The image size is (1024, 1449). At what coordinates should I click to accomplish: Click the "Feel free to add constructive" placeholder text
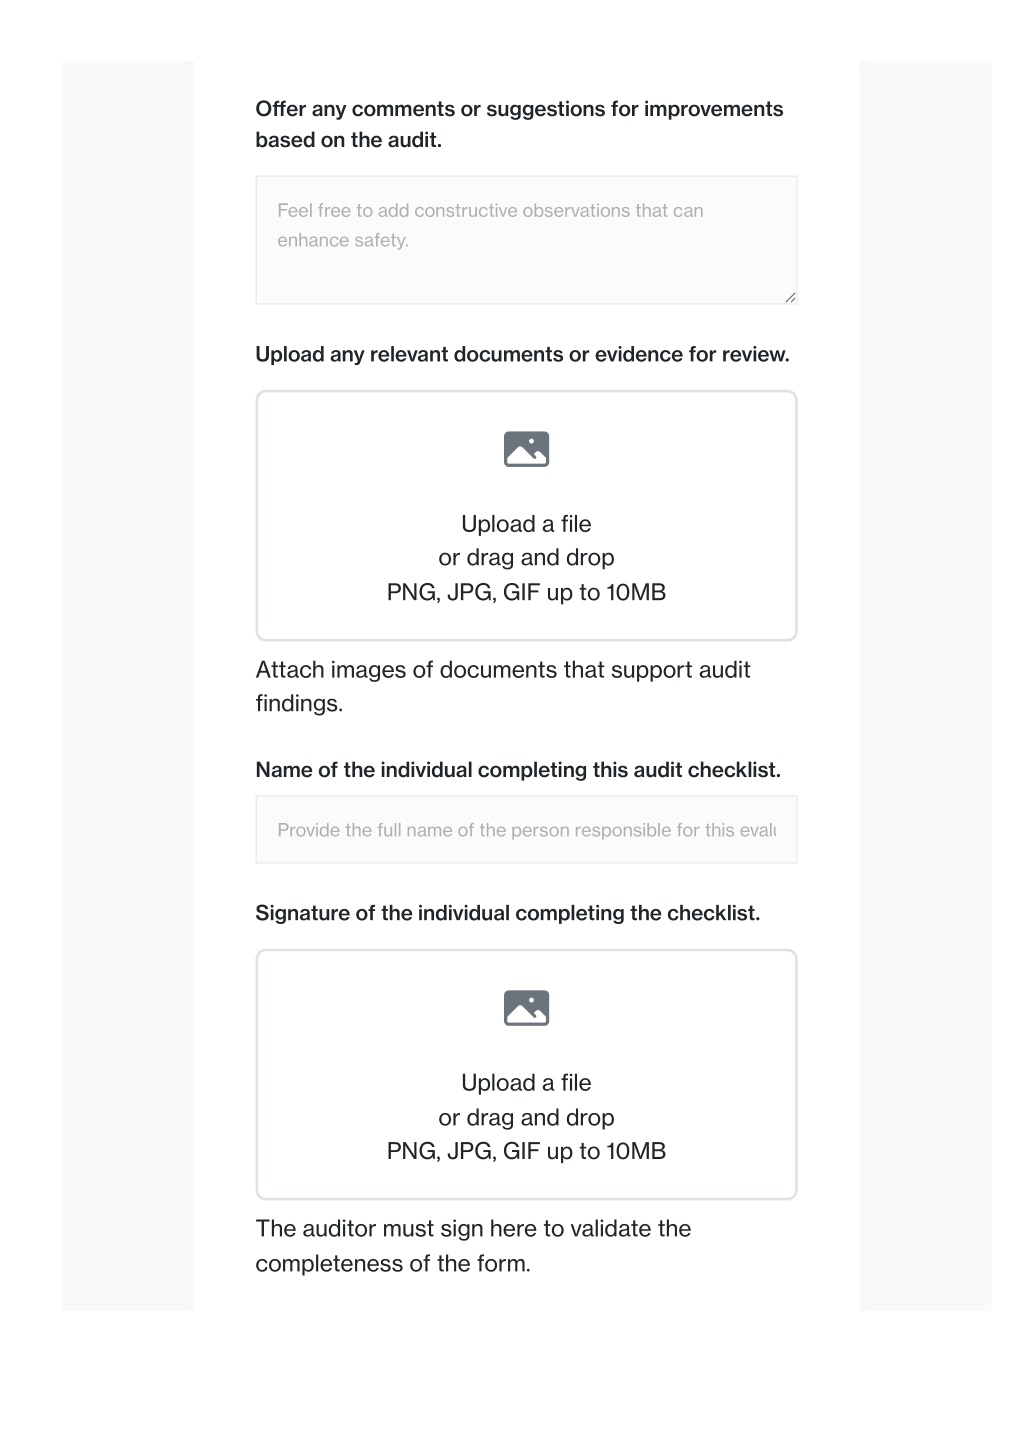click(x=490, y=225)
